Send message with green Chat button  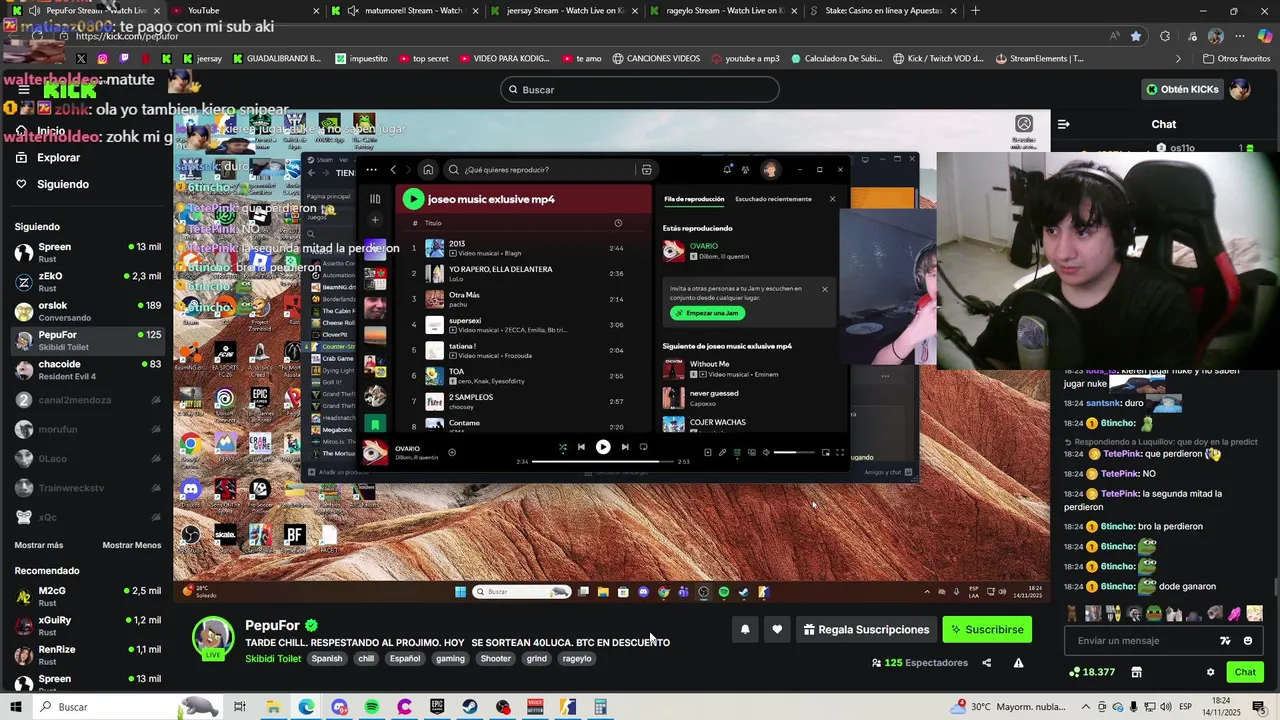tap(1245, 672)
